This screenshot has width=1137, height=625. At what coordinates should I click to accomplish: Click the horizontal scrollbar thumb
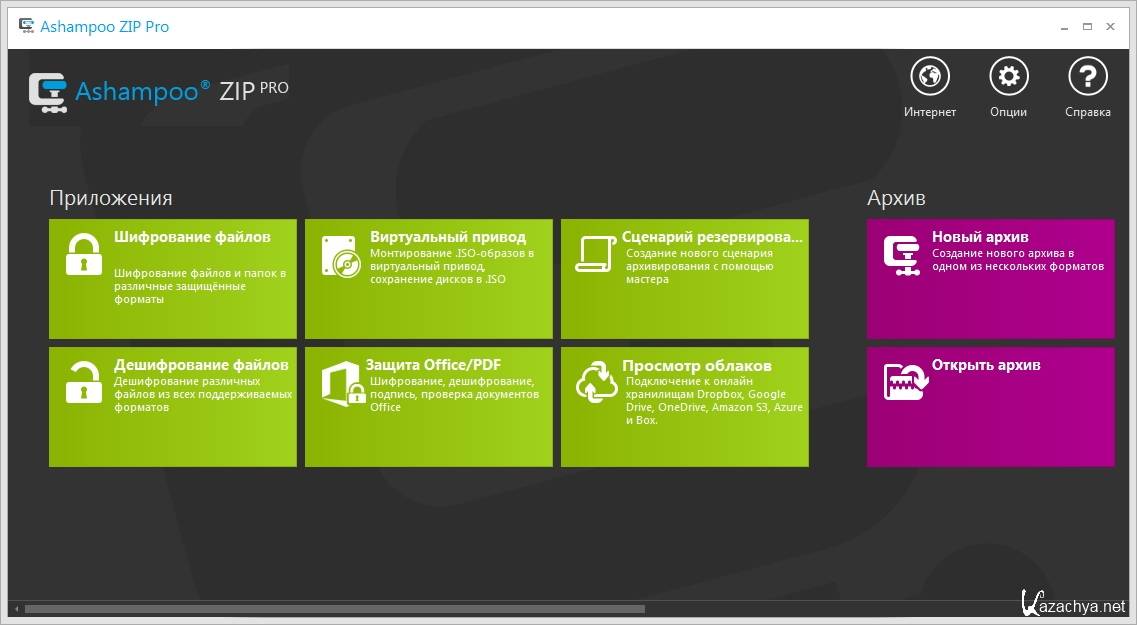[334, 608]
